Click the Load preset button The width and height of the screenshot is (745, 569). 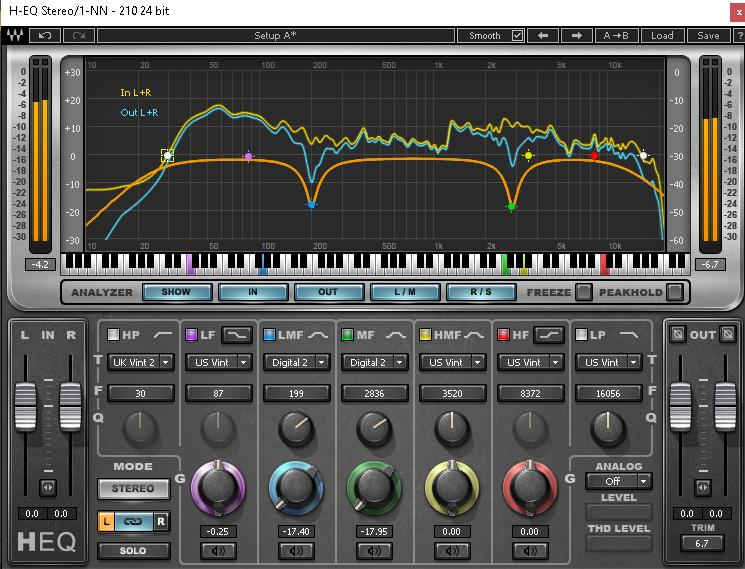coord(662,36)
